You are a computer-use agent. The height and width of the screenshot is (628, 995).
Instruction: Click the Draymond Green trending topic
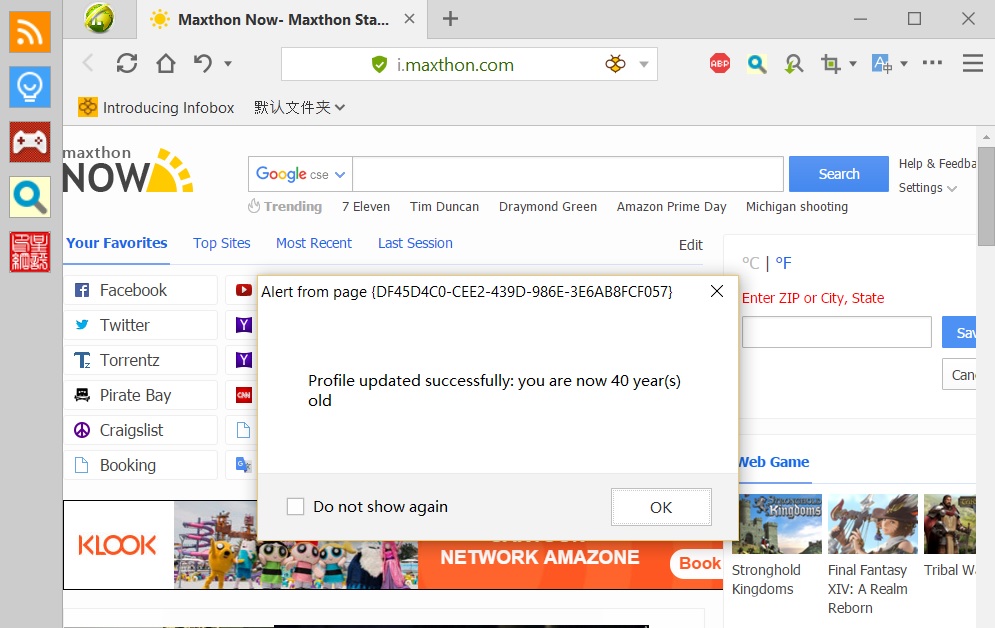(548, 207)
